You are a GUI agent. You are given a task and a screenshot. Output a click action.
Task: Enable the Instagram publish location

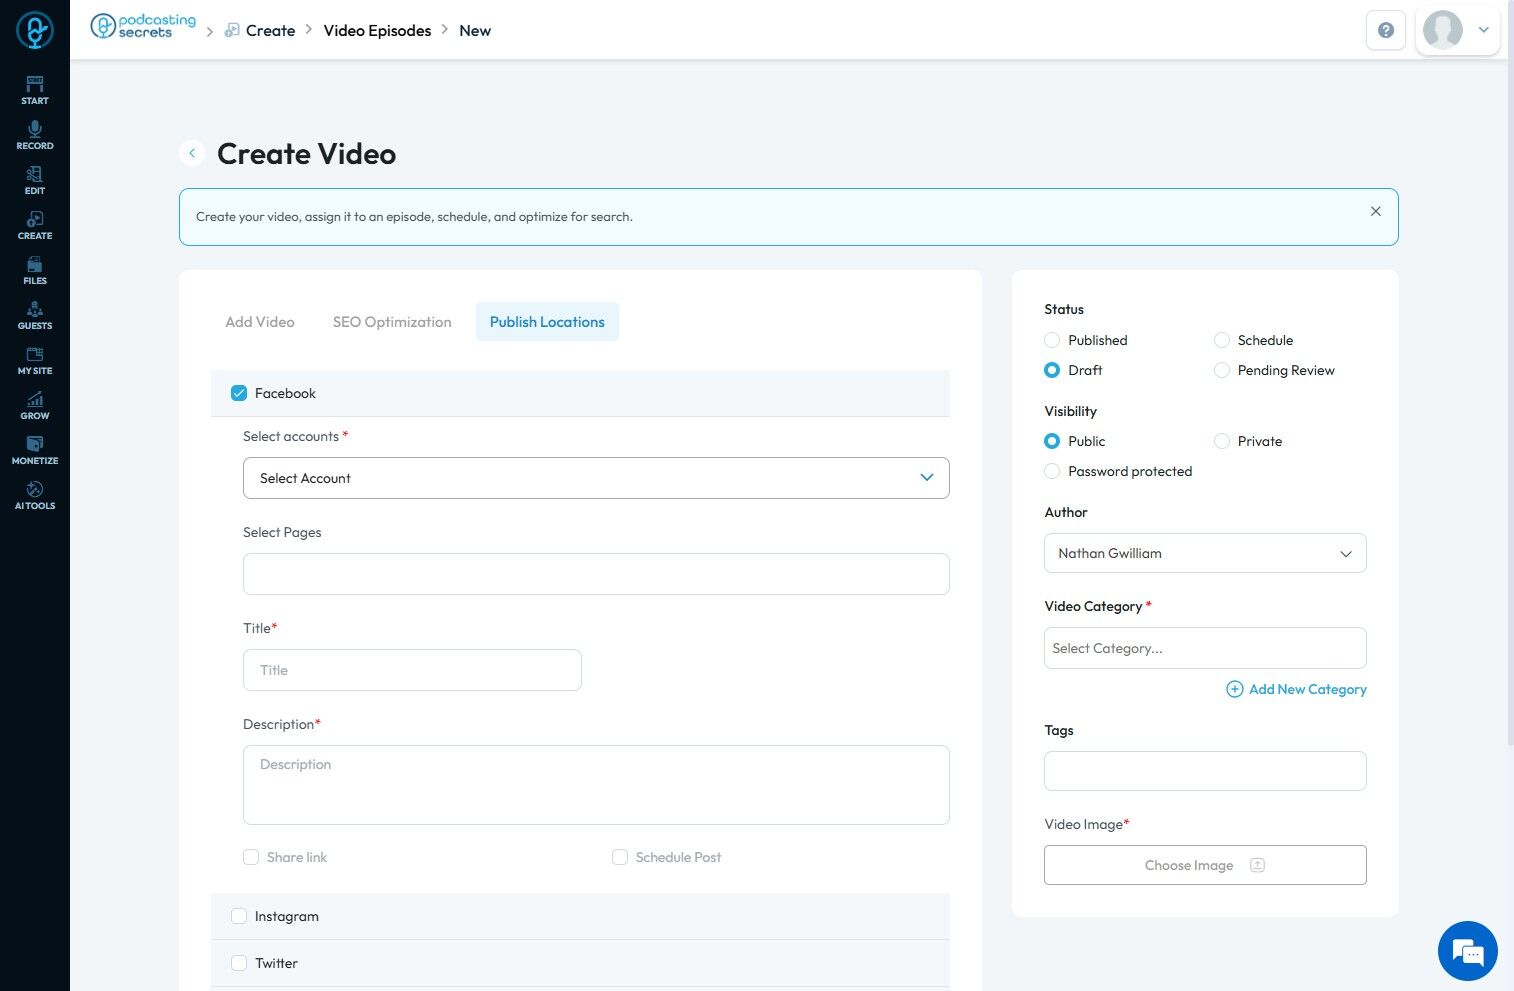[x=239, y=916]
